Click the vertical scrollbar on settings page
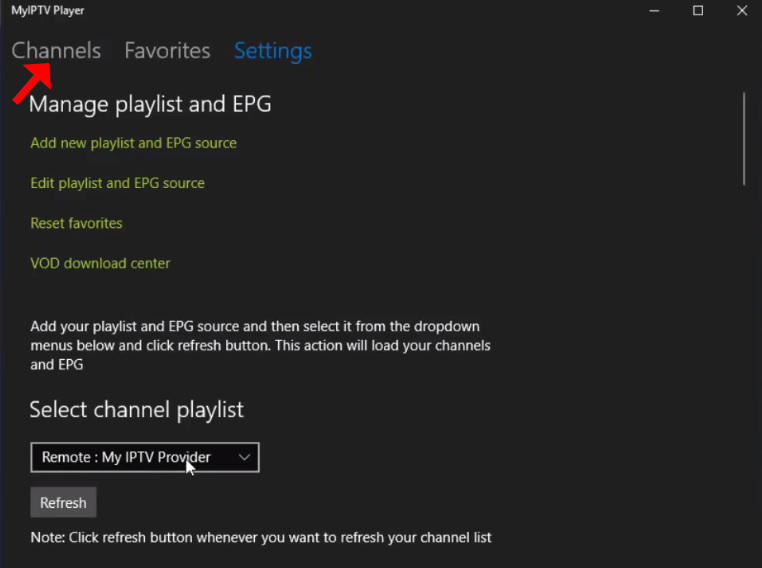Image resolution: width=762 pixels, height=568 pixels. click(744, 138)
